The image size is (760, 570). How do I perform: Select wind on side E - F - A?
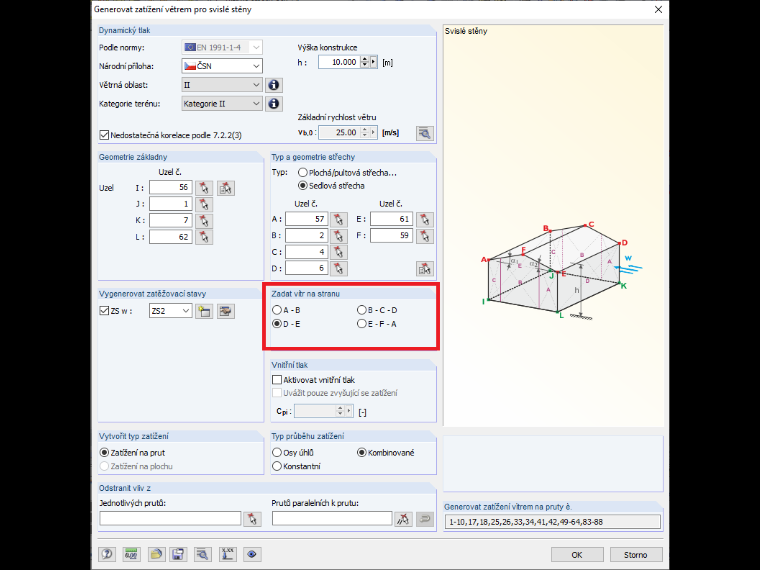(x=362, y=324)
